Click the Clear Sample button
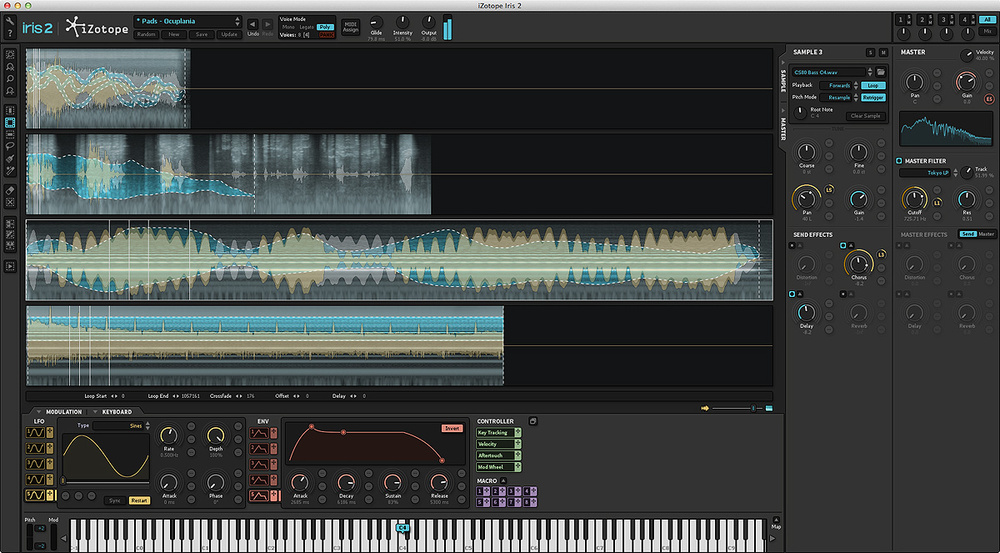 point(865,116)
